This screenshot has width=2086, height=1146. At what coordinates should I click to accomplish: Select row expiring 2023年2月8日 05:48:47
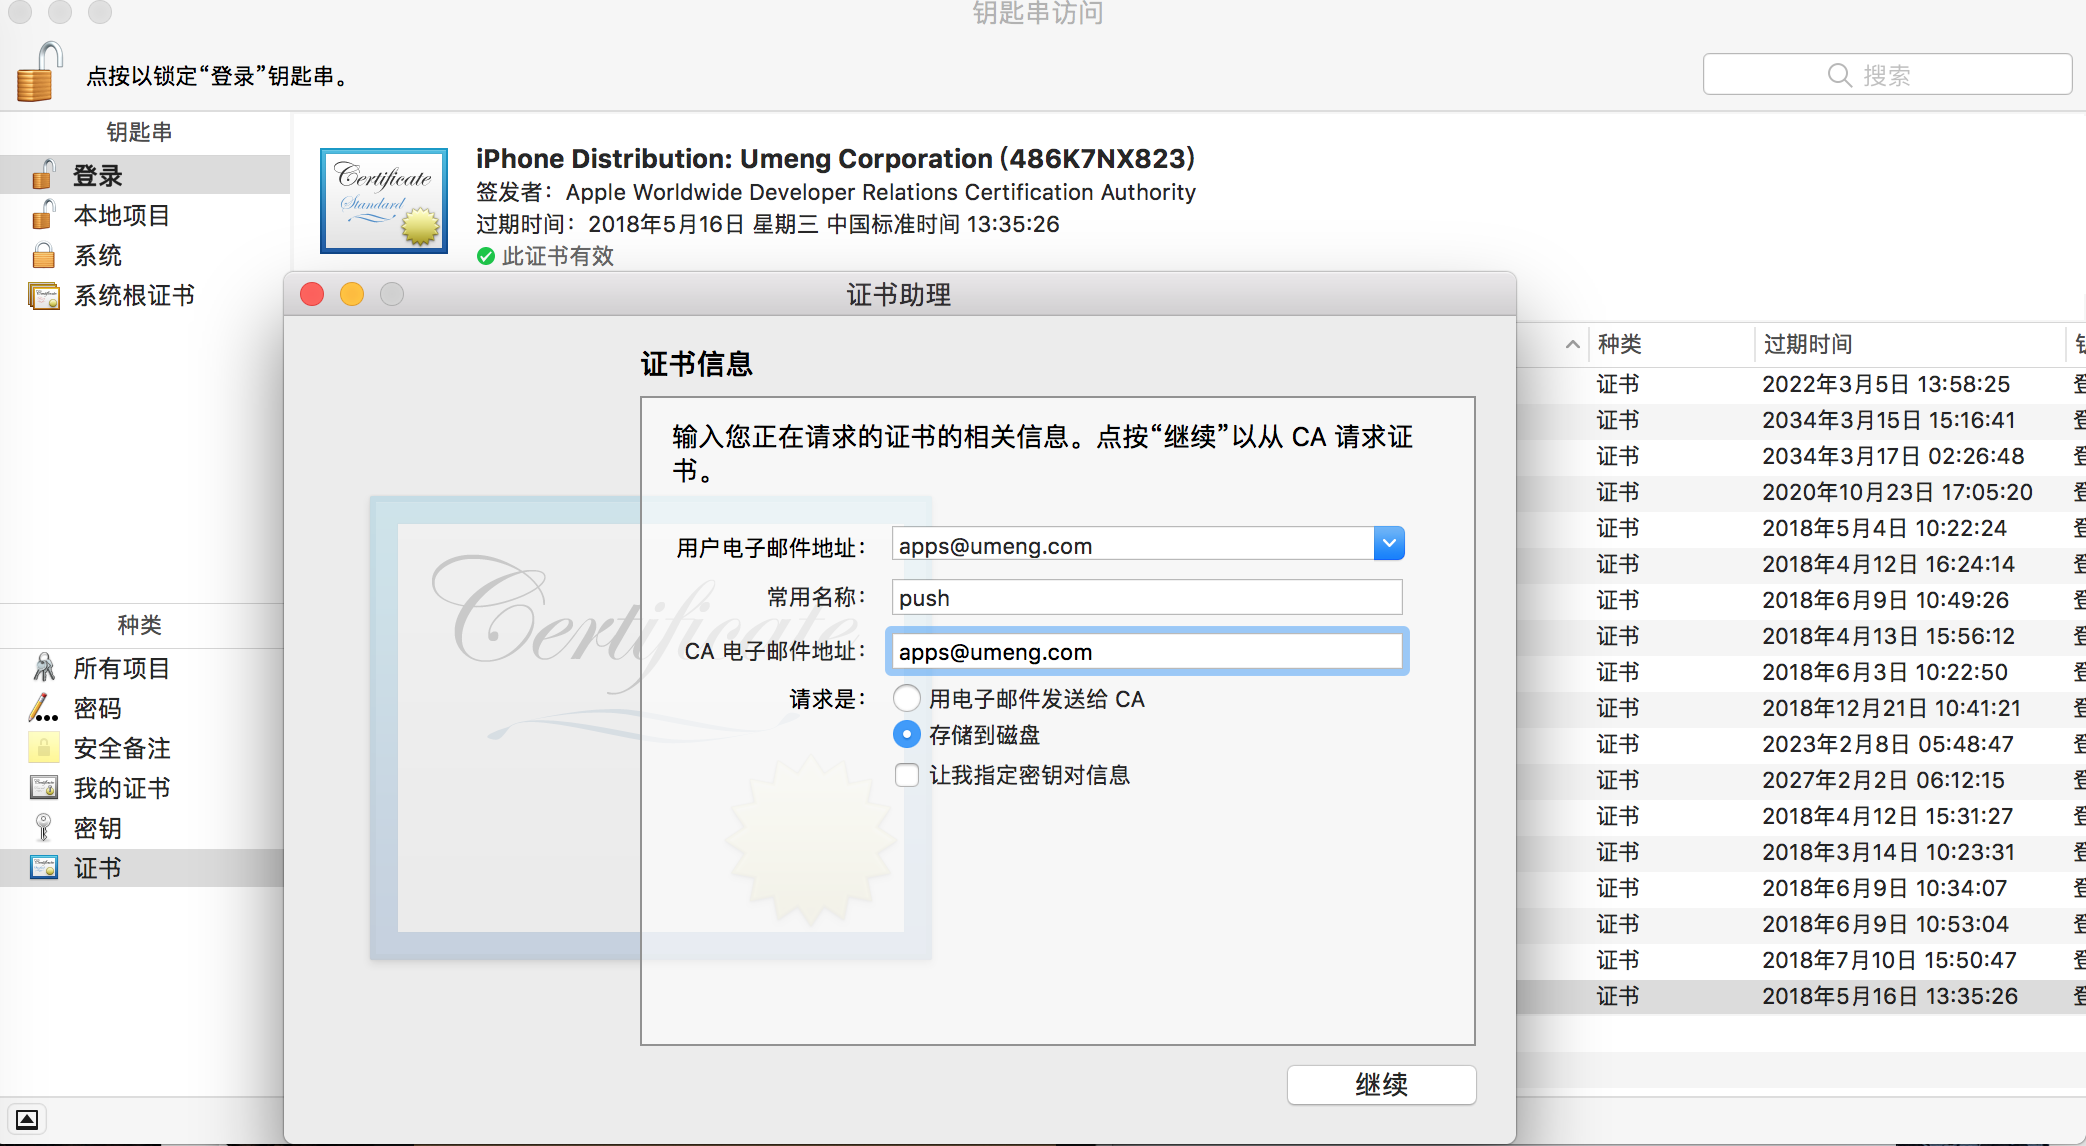click(1801, 744)
